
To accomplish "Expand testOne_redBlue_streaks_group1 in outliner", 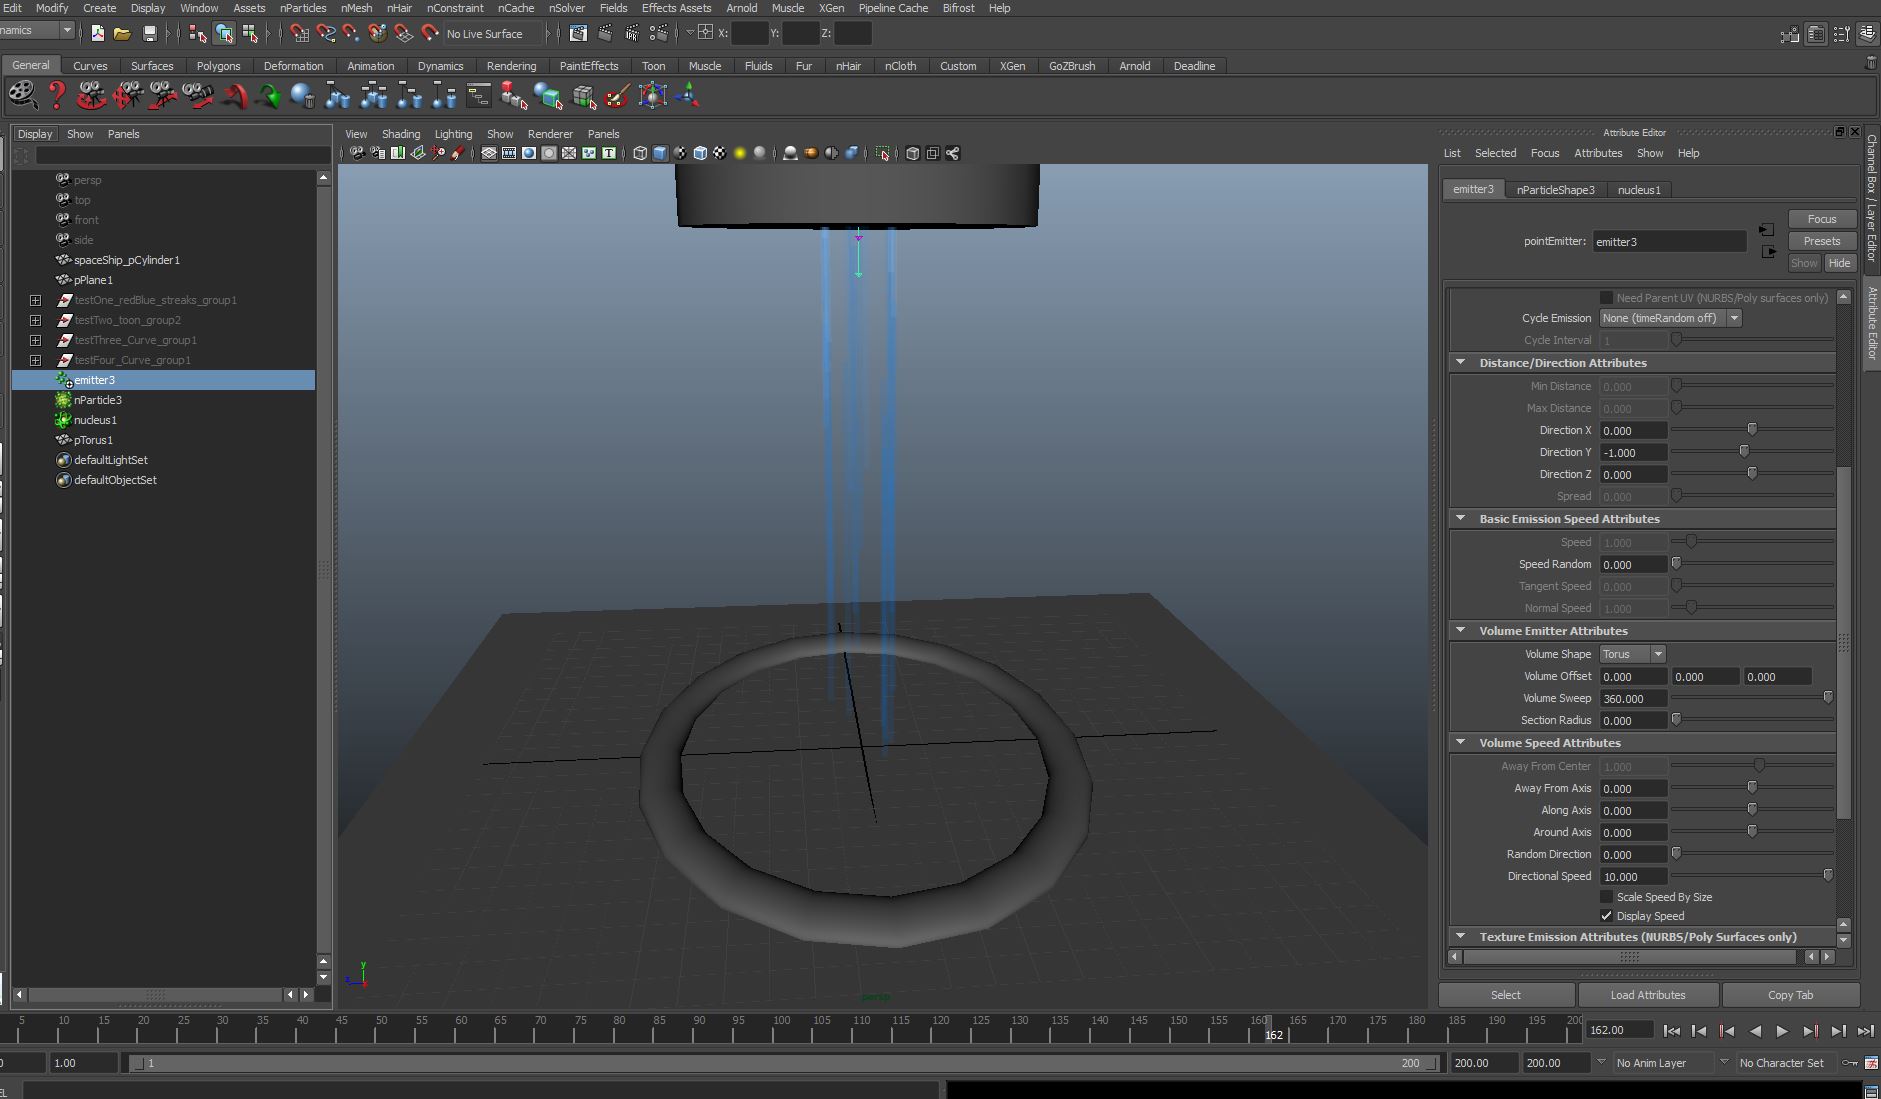I will coord(35,300).
